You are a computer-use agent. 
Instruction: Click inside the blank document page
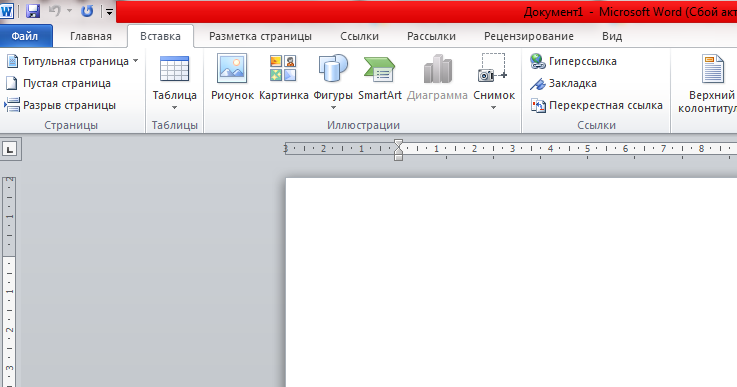tap(511, 282)
